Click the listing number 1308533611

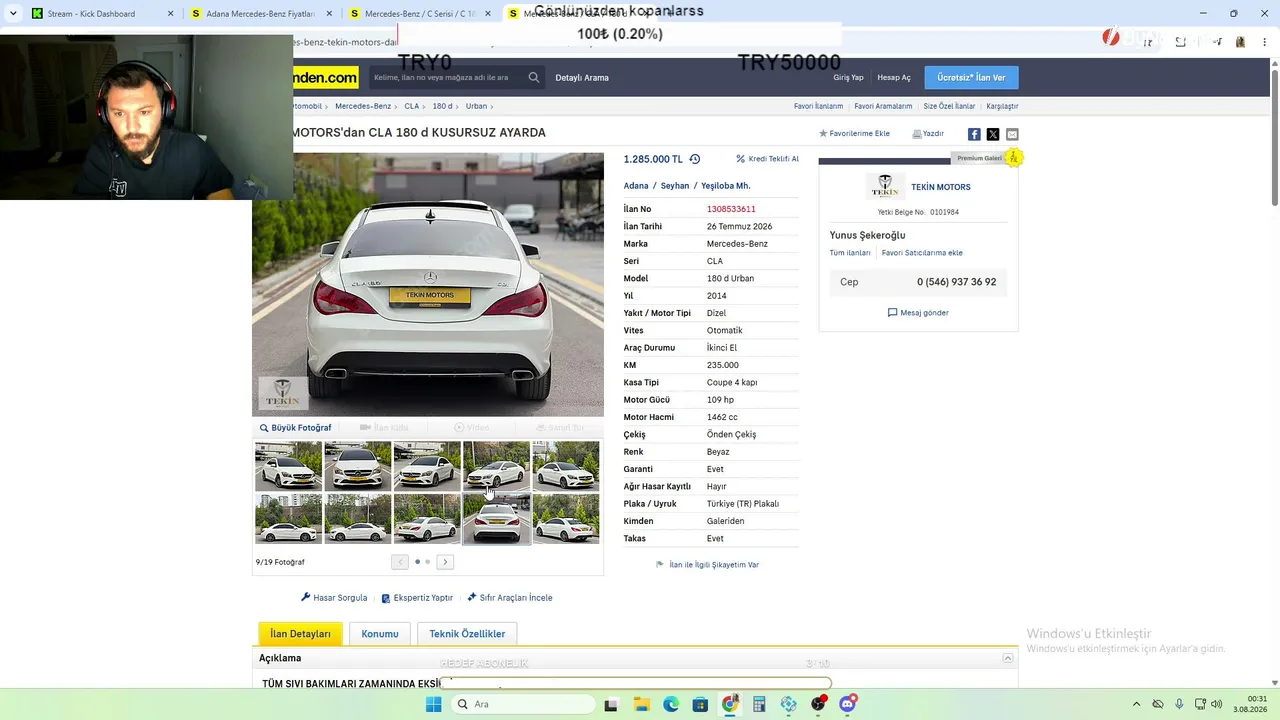pos(731,209)
